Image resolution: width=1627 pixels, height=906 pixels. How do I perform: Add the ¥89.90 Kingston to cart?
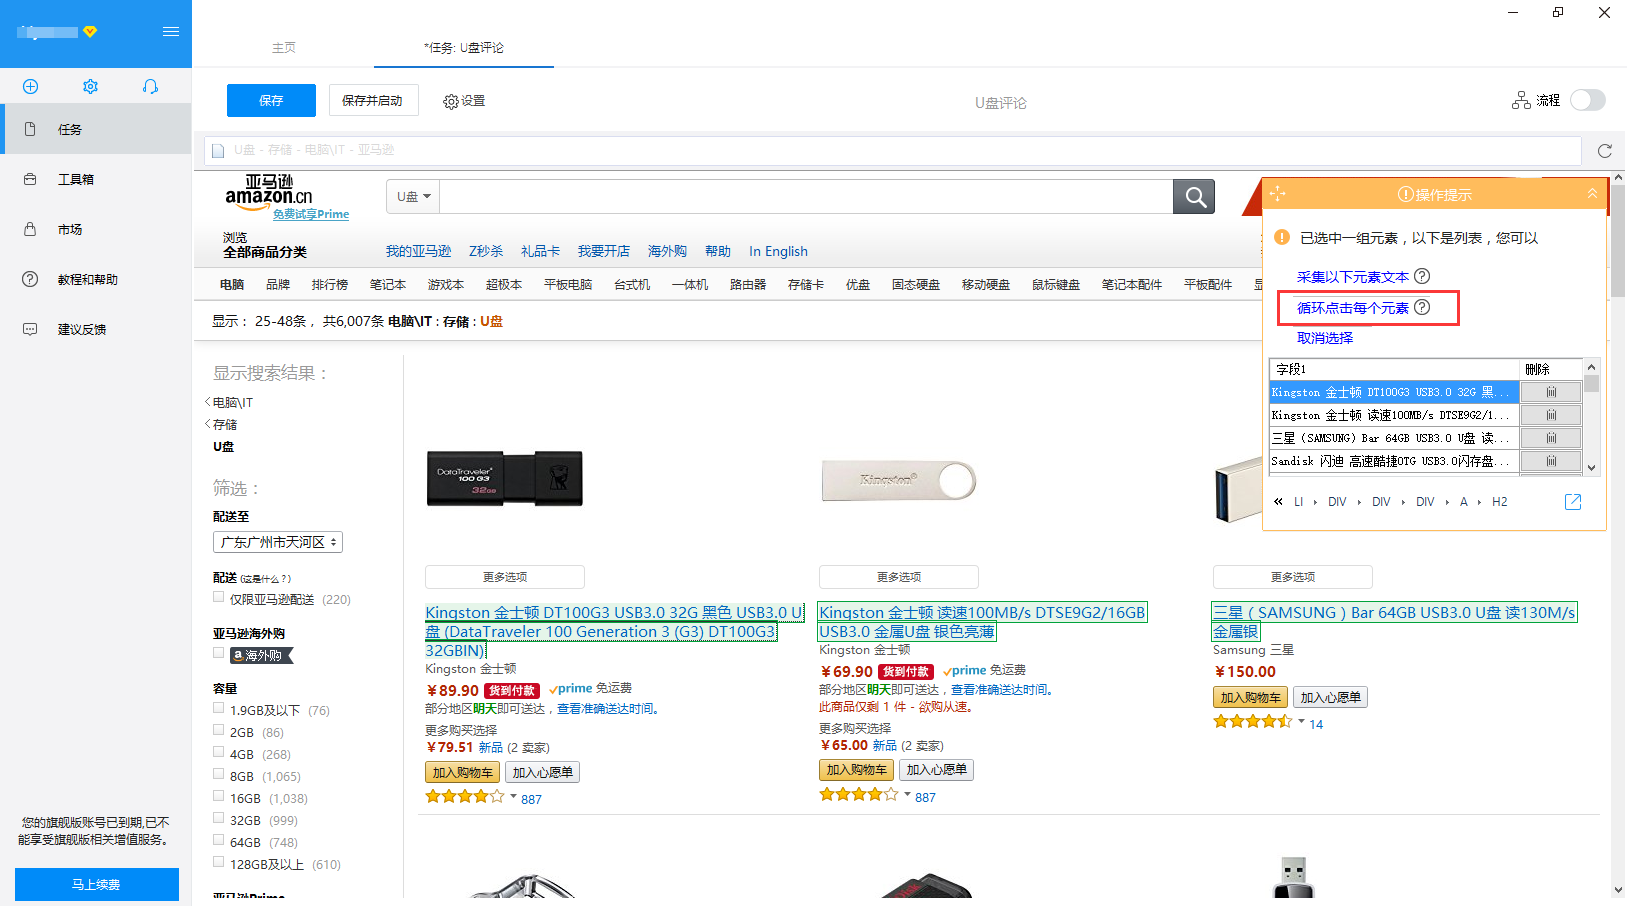click(x=462, y=772)
